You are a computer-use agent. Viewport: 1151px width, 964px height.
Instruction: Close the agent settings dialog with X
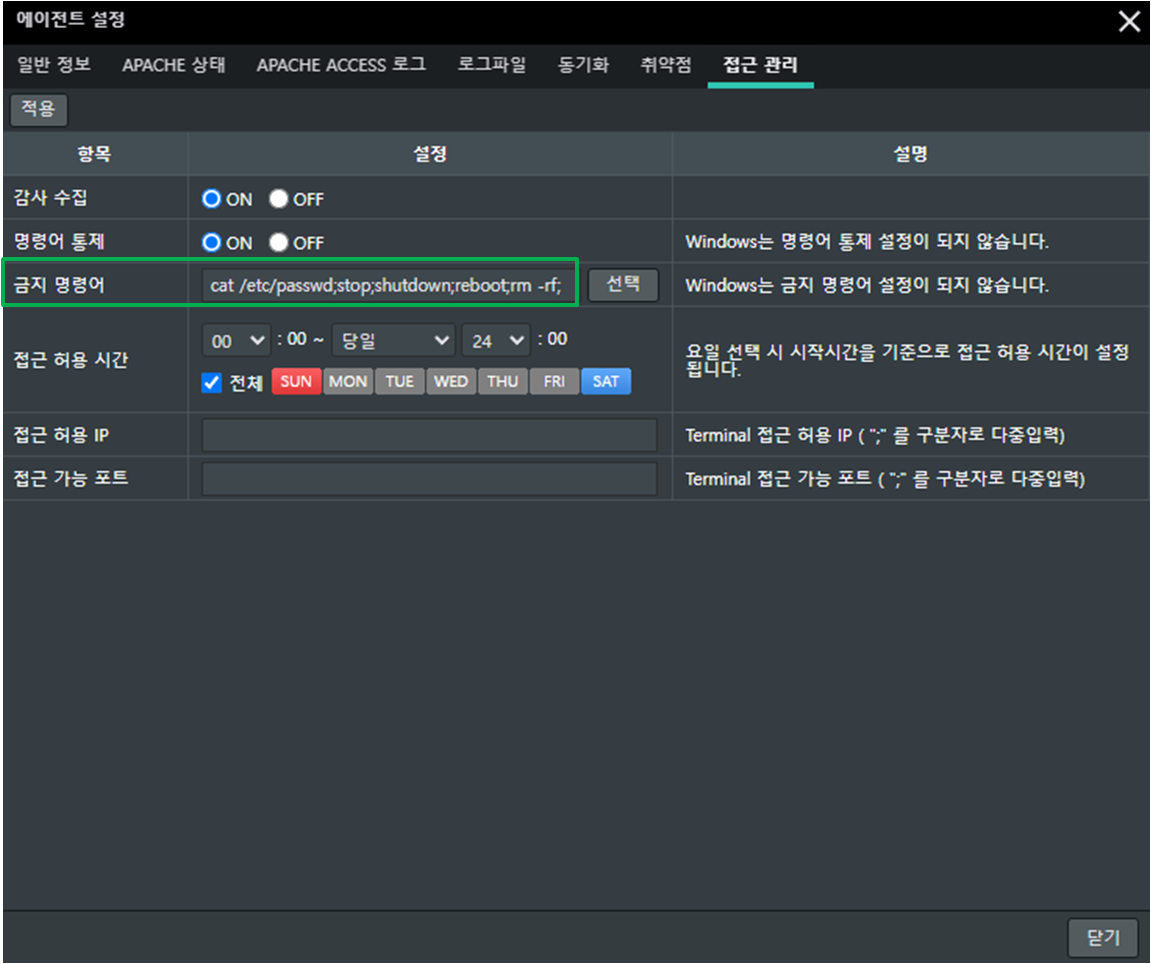[x=1128, y=21]
